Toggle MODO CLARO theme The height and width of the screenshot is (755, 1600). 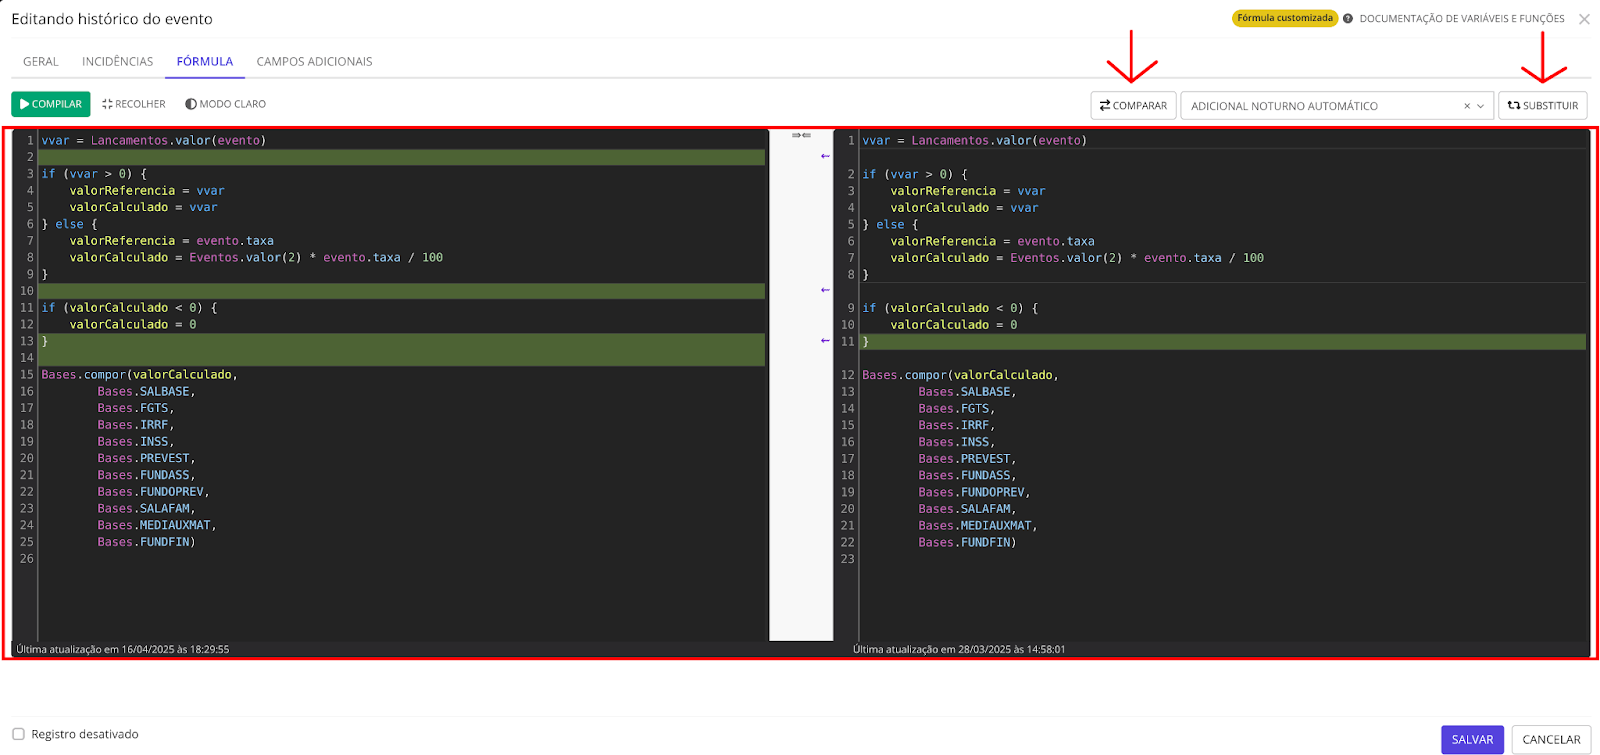coord(226,104)
